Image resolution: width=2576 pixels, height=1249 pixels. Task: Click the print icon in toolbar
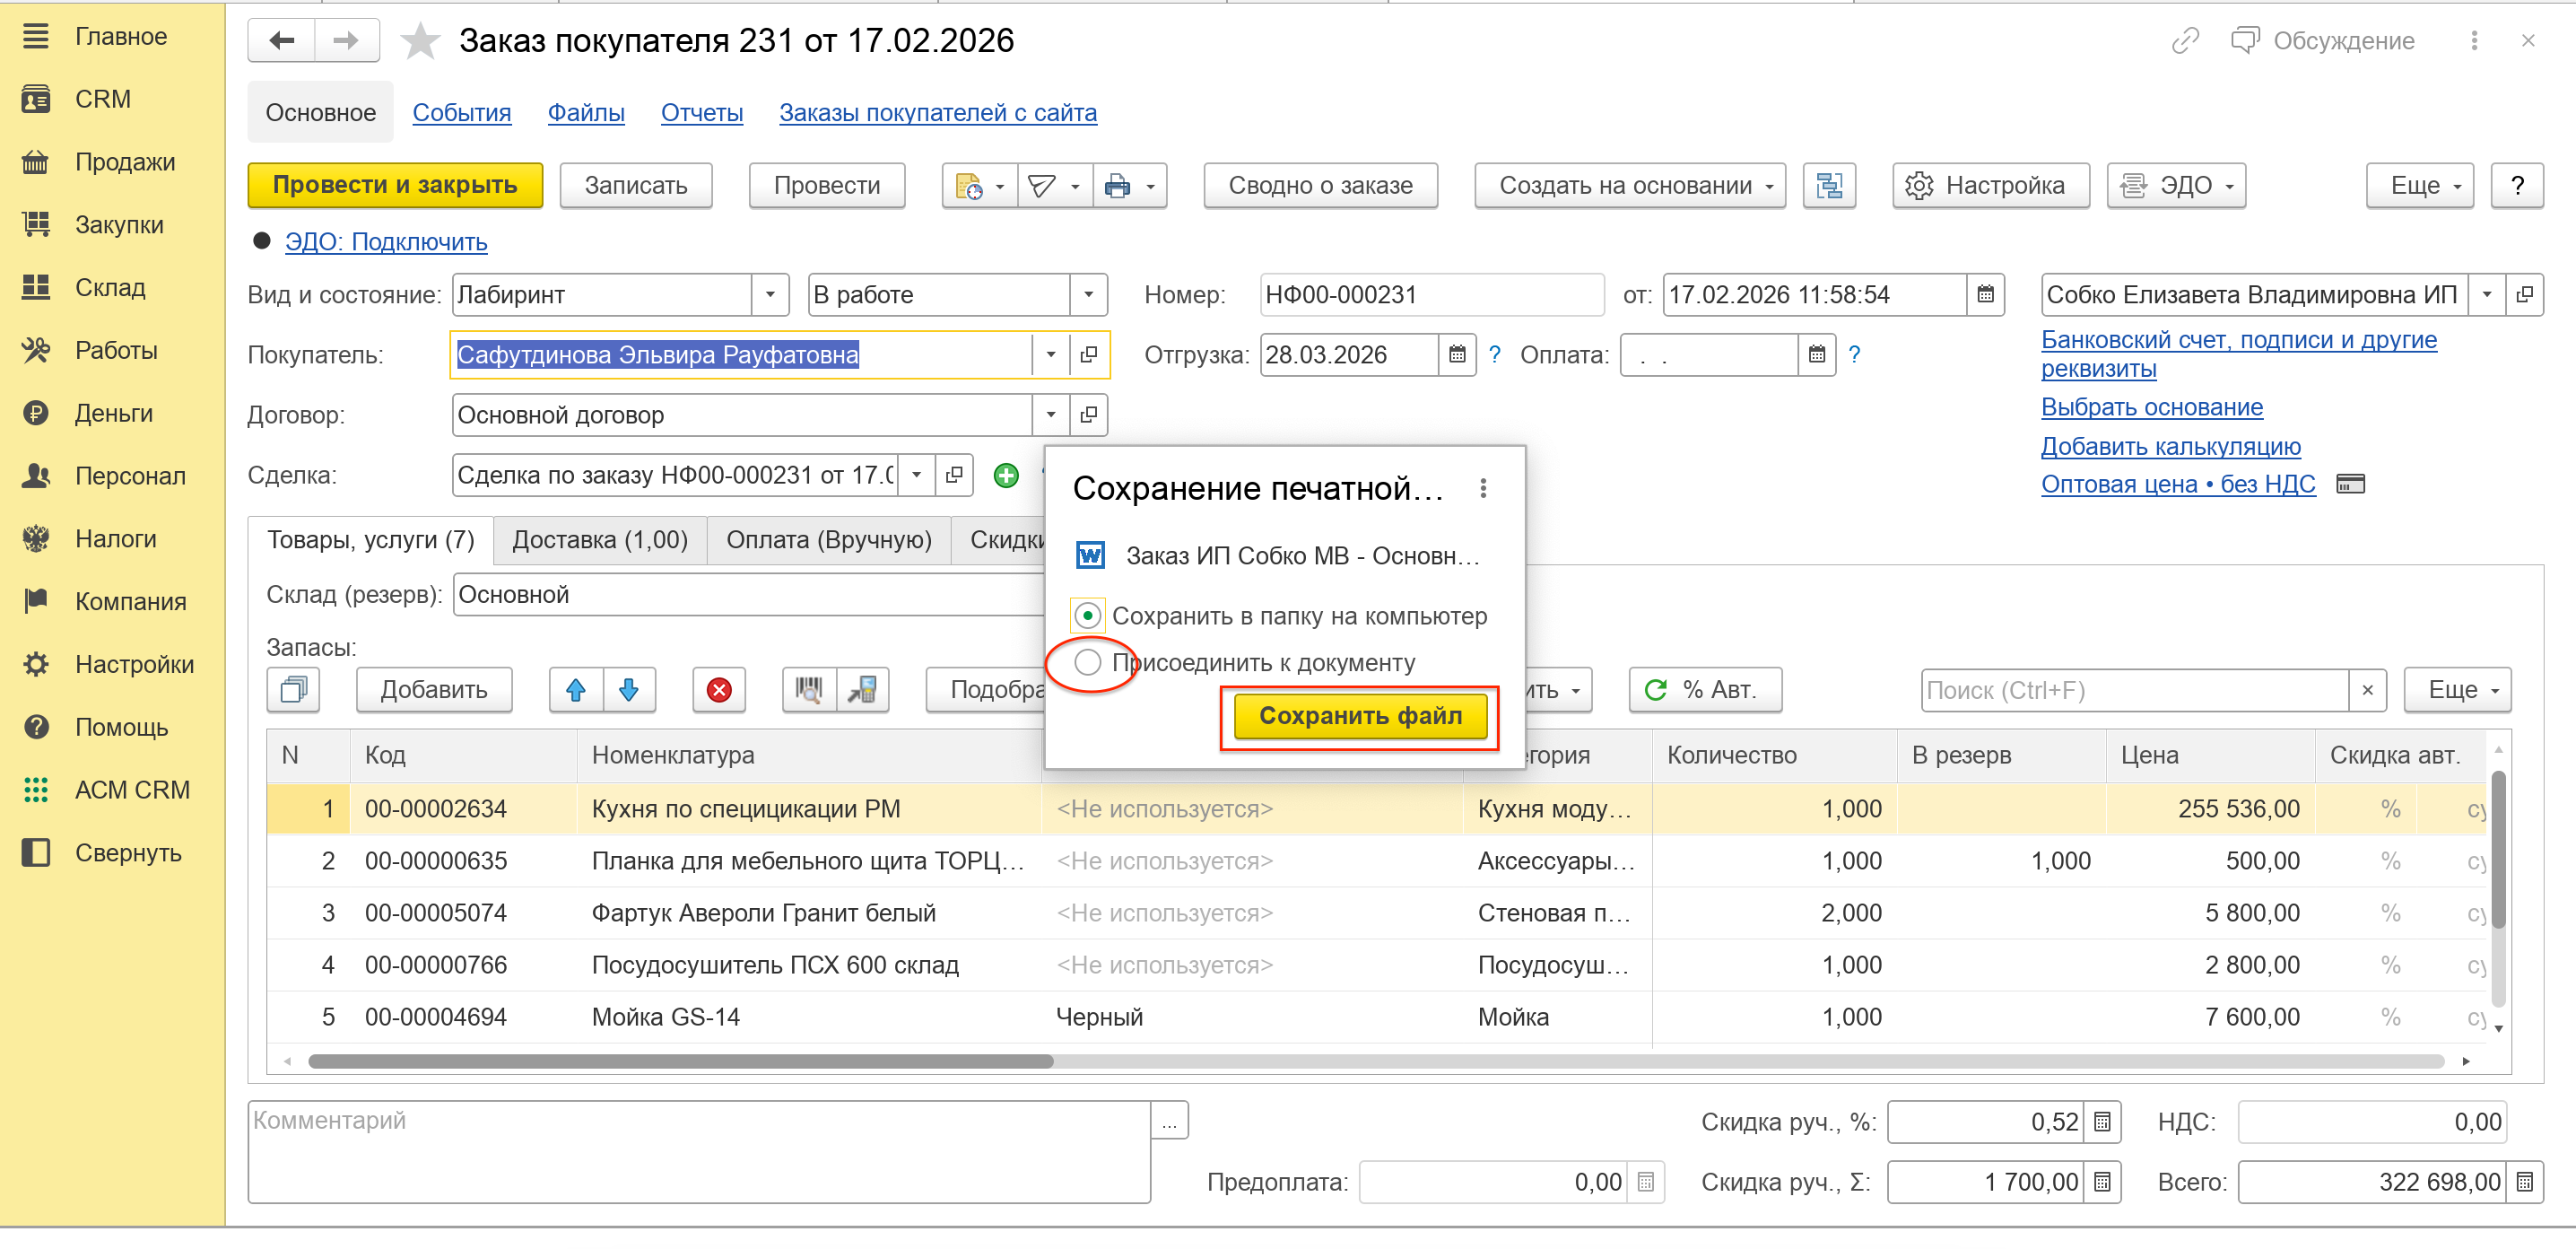pyautogui.click(x=1118, y=186)
